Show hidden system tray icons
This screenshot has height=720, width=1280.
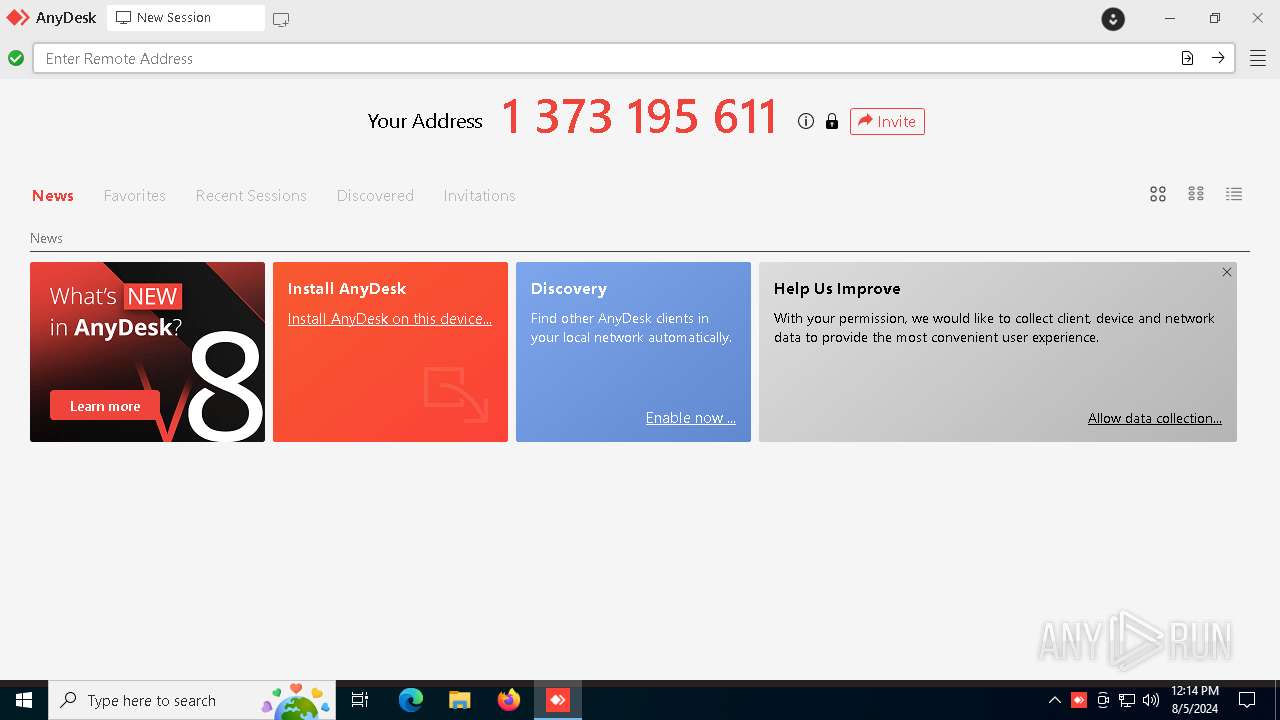[x=1055, y=700]
